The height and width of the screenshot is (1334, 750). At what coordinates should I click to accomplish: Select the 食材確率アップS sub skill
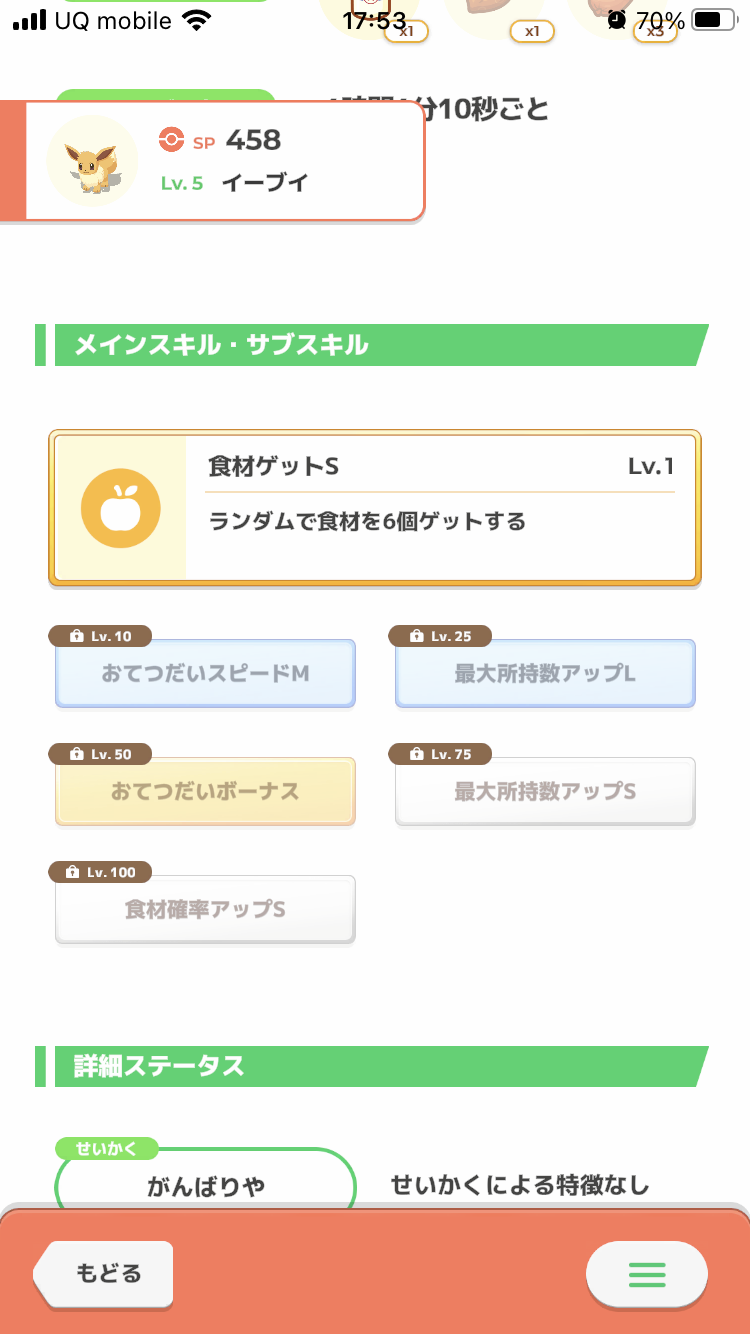[205, 910]
